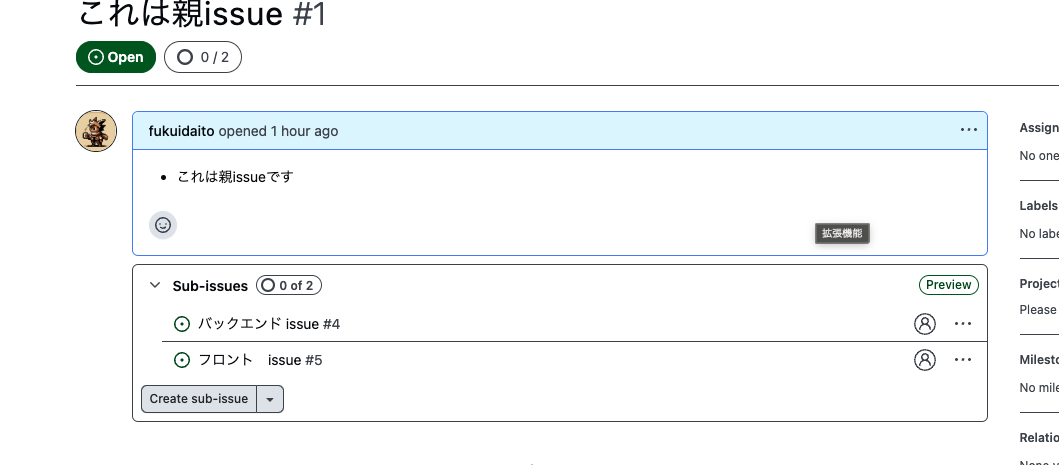Assign someone to バックエンド issue #4
The height and width of the screenshot is (465, 1059).
point(925,324)
